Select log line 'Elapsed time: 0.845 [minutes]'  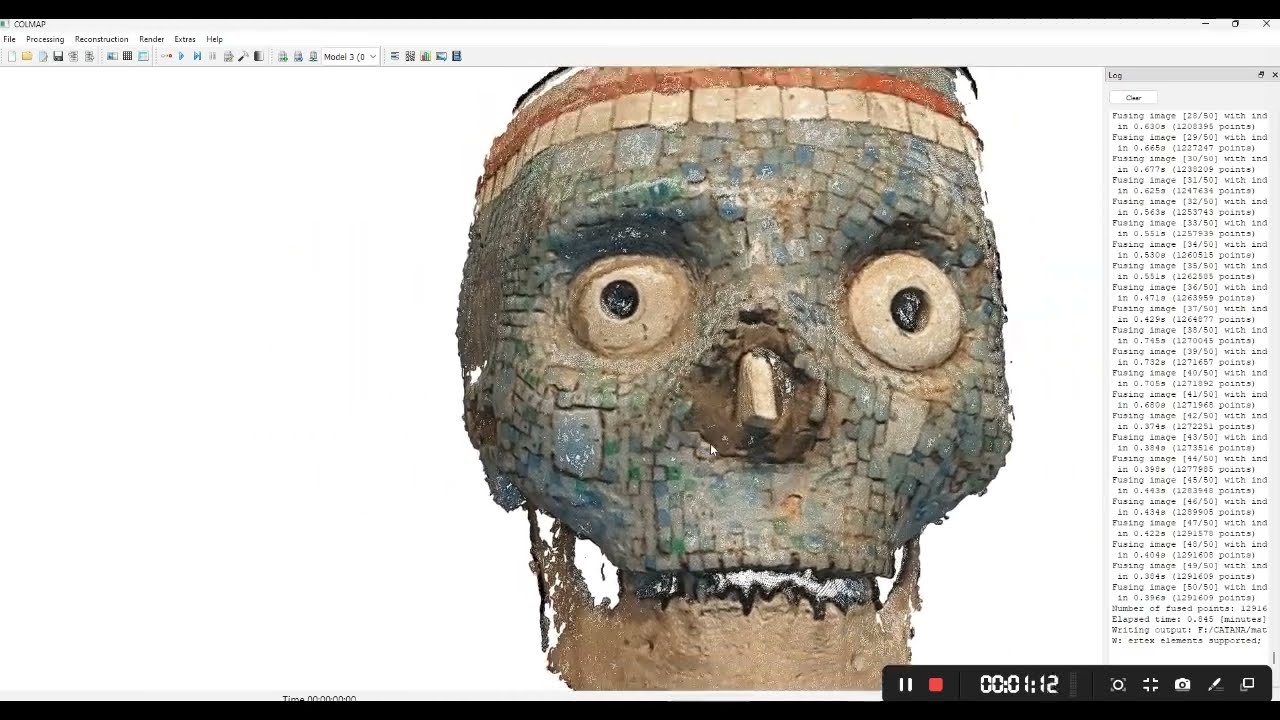pos(1189,619)
